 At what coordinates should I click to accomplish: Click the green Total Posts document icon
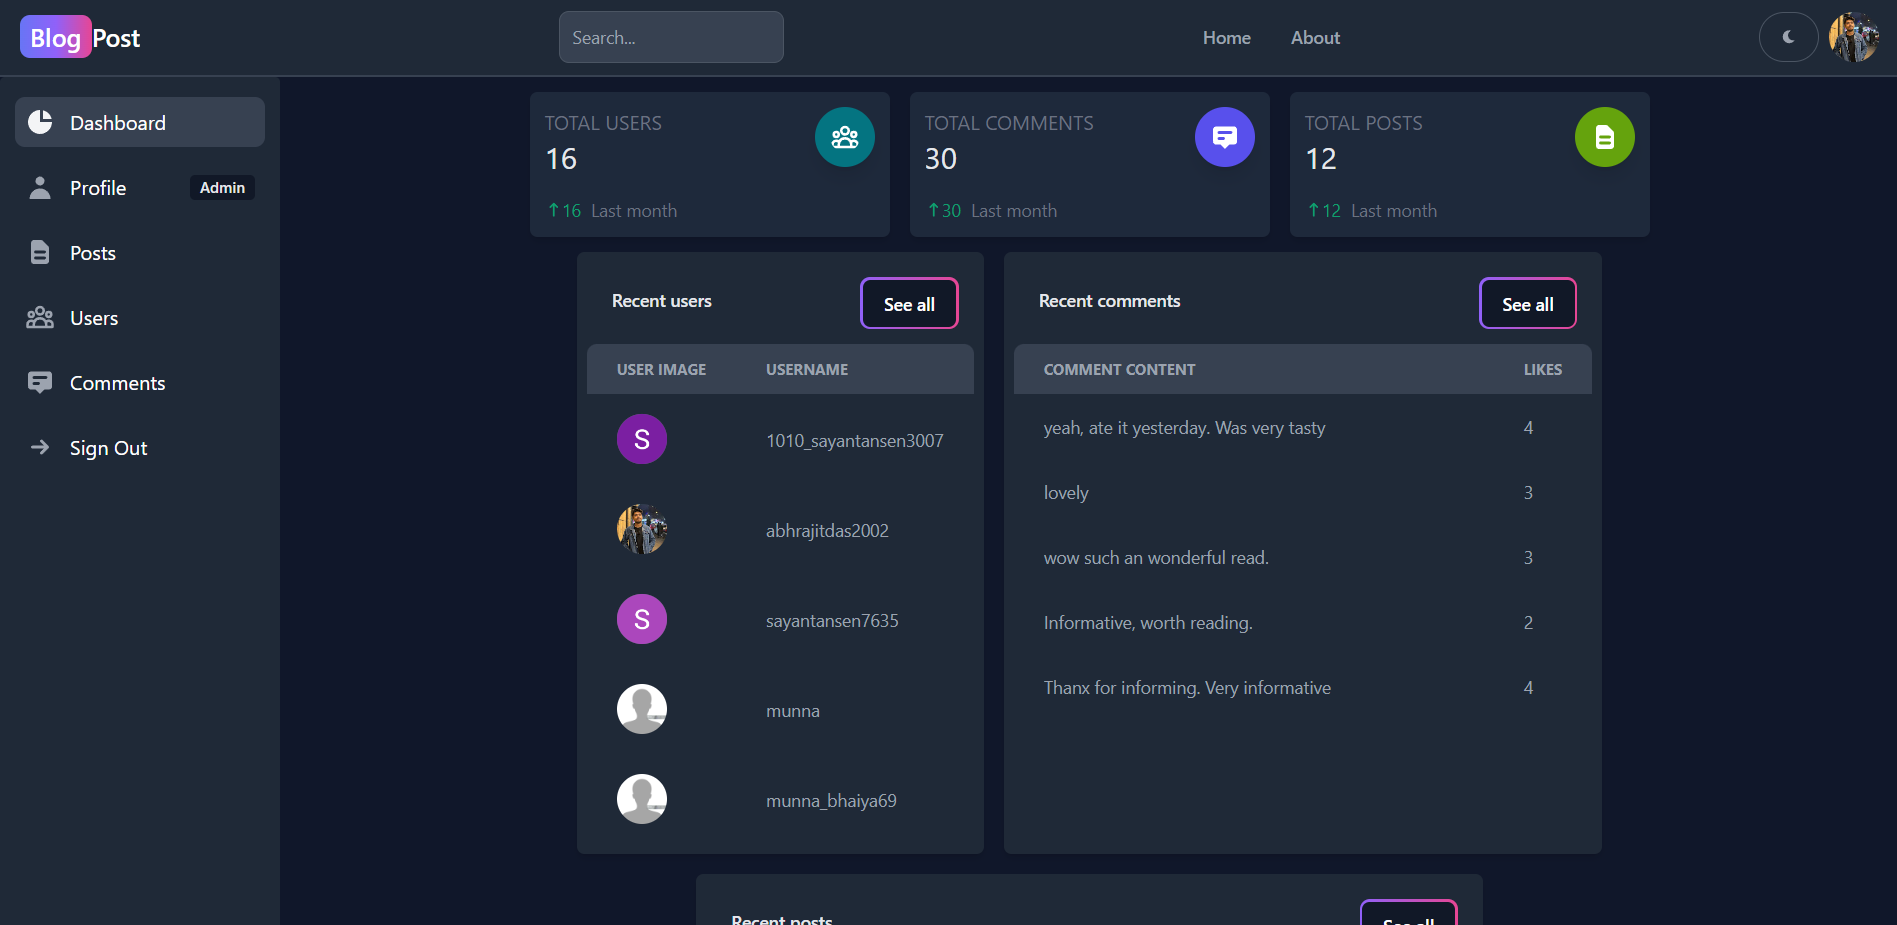[1604, 137]
